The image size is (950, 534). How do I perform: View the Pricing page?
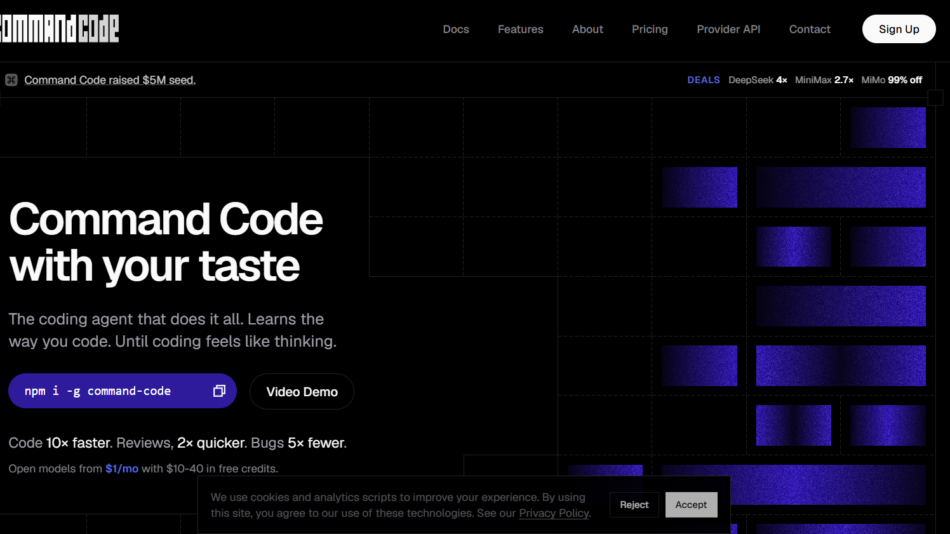pos(649,29)
